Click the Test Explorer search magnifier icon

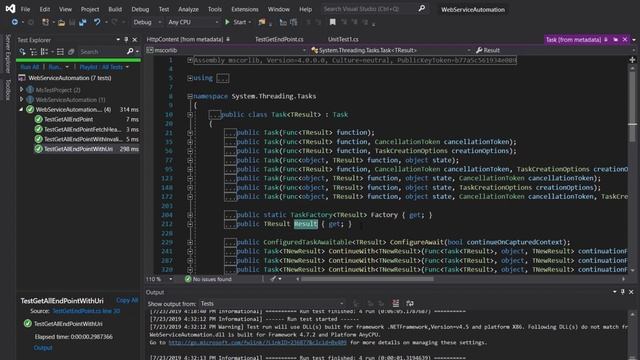pyautogui.click(x=130, y=51)
